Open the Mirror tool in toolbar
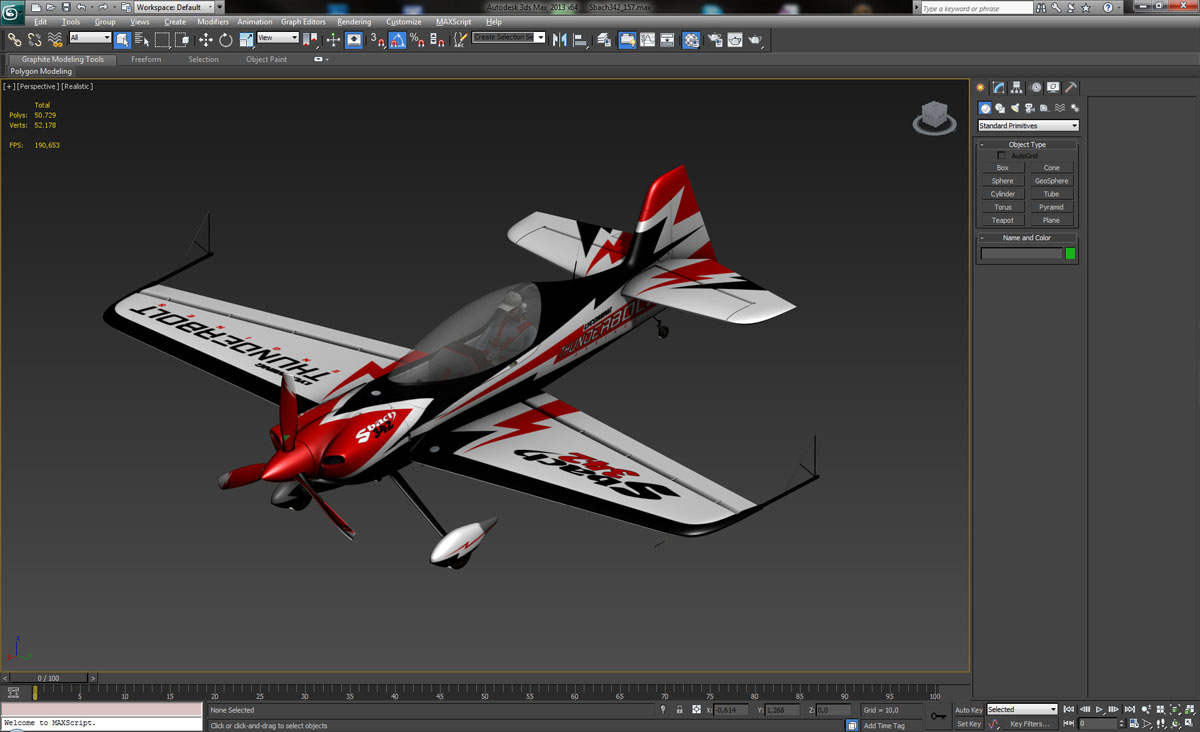The image size is (1200, 732). [x=559, y=40]
